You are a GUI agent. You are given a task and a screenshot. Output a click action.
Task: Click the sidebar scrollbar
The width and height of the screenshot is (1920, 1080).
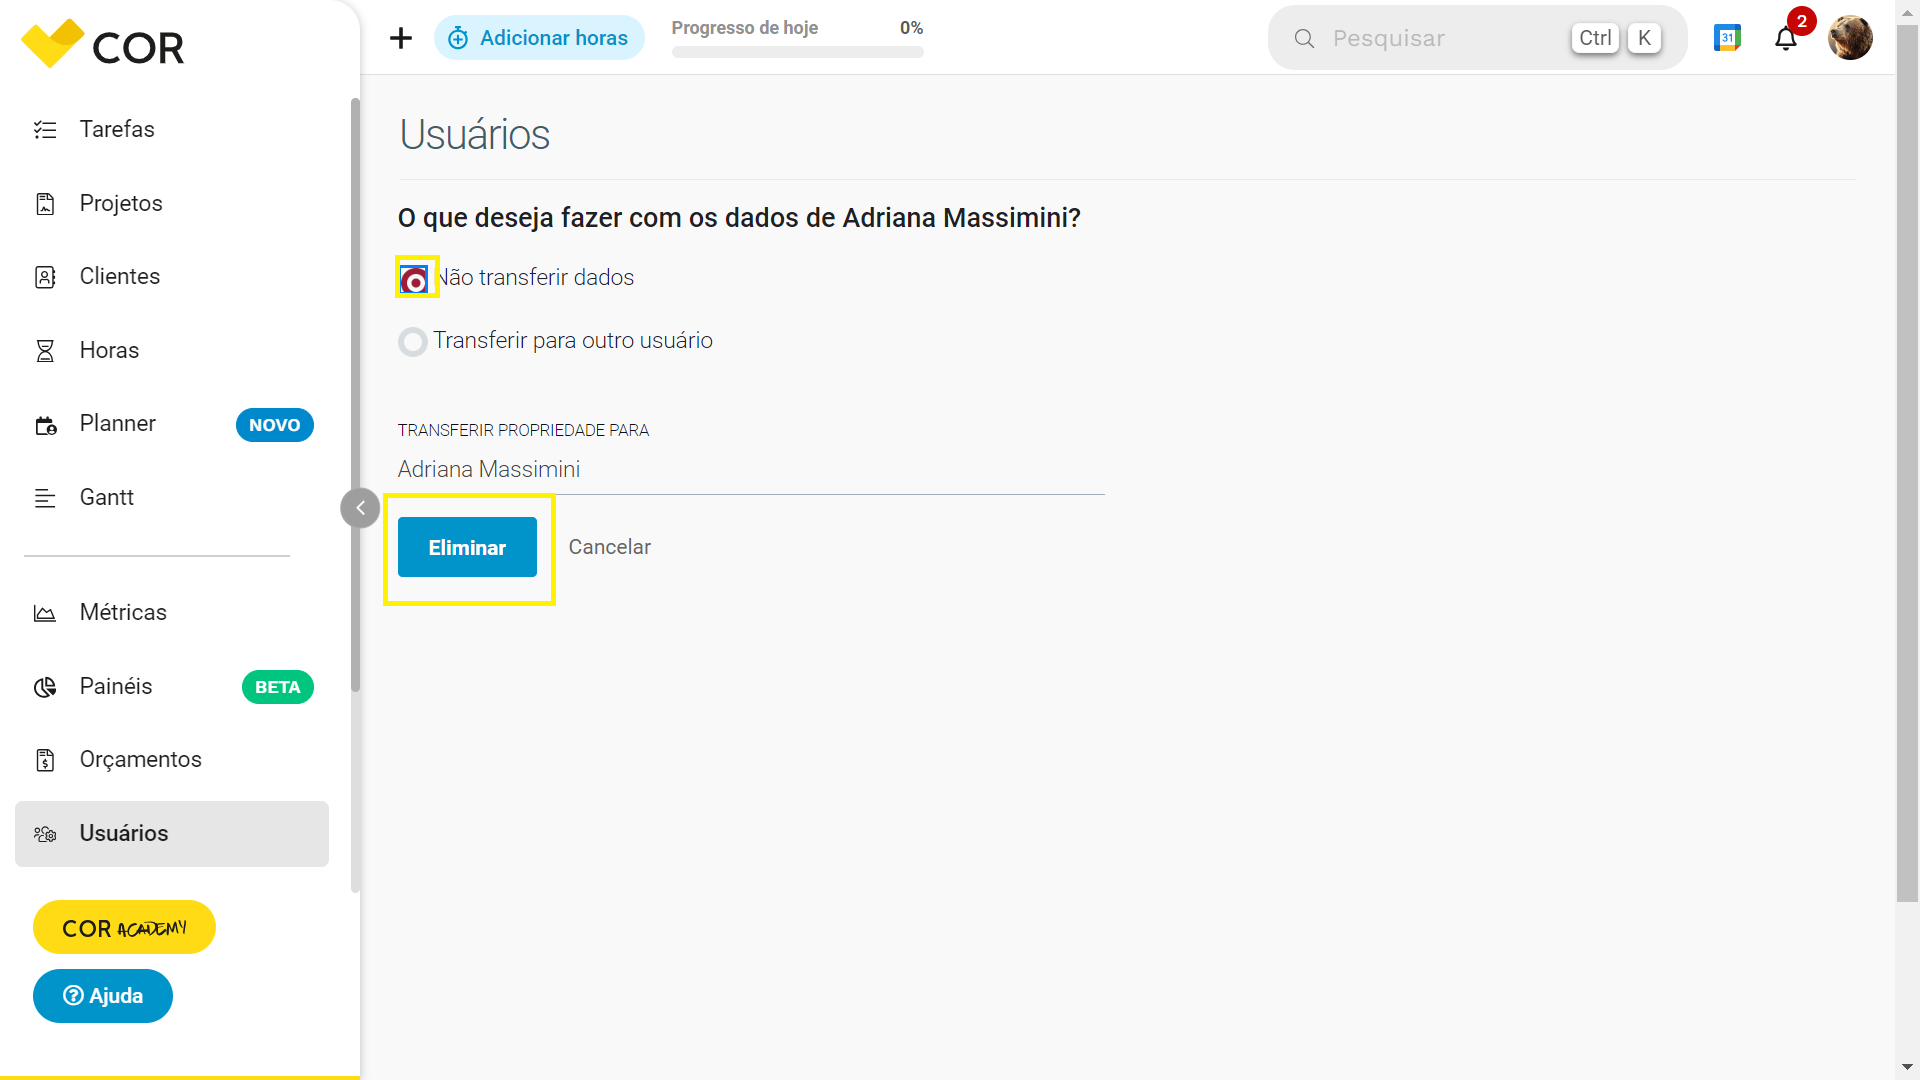pos(355,395)
